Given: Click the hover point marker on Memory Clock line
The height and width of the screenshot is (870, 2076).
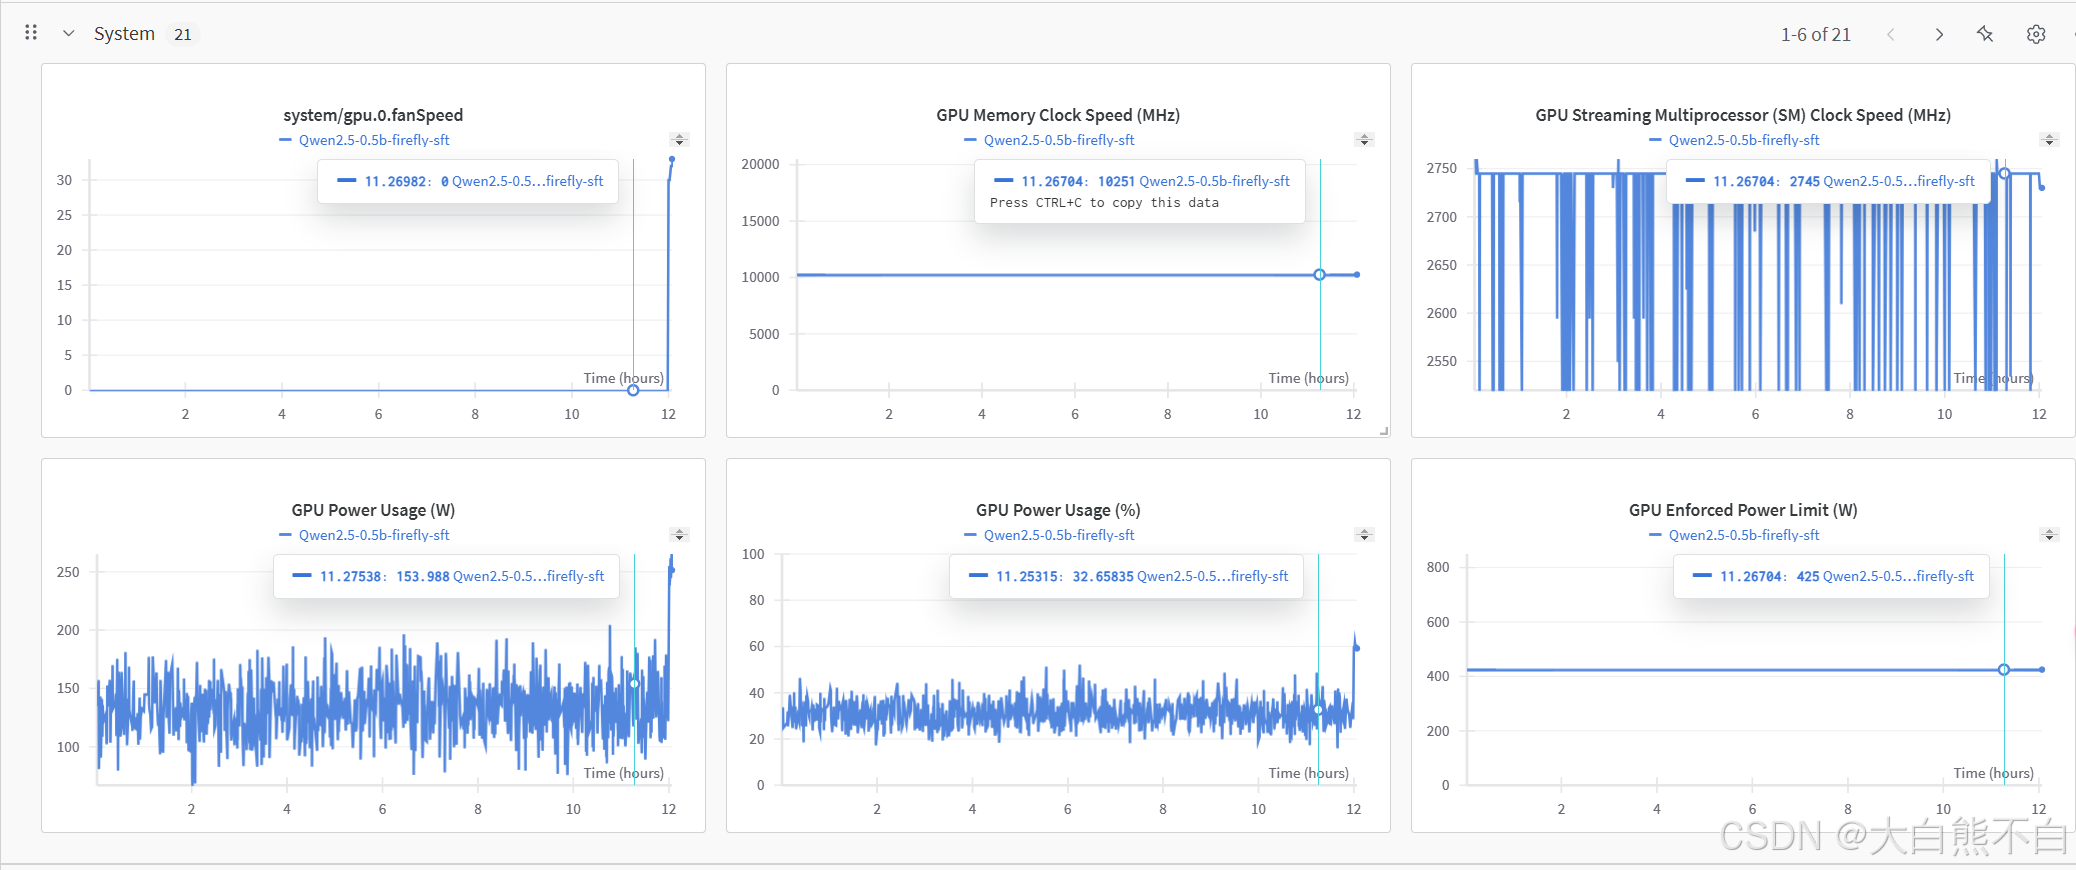Looking at the screenshot, I should point(1320,275).
